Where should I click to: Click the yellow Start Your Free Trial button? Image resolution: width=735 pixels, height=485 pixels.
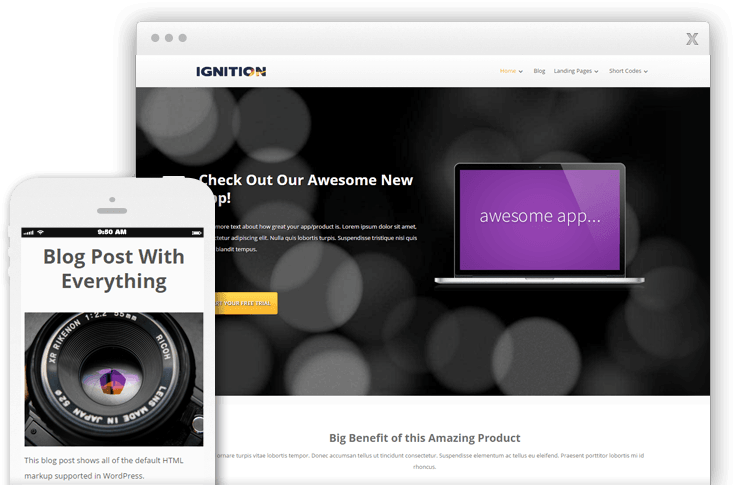coord(246,303)
